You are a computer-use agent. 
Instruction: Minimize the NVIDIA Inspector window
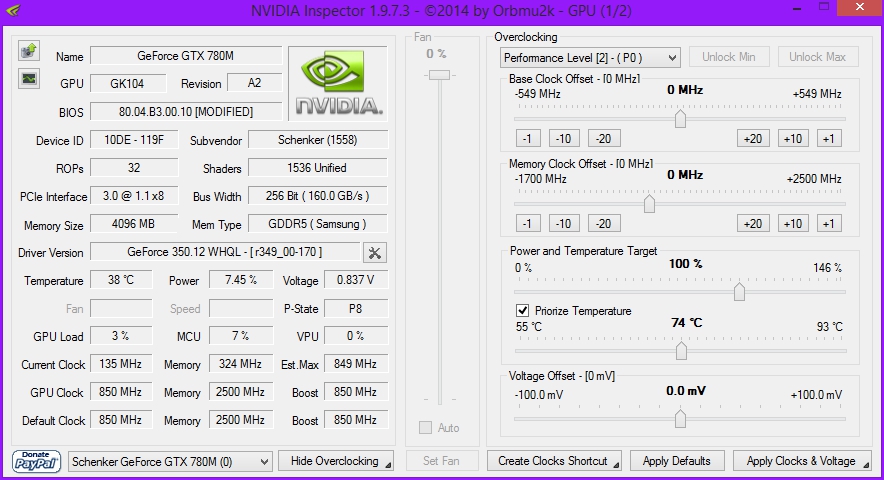pos(797,8)
